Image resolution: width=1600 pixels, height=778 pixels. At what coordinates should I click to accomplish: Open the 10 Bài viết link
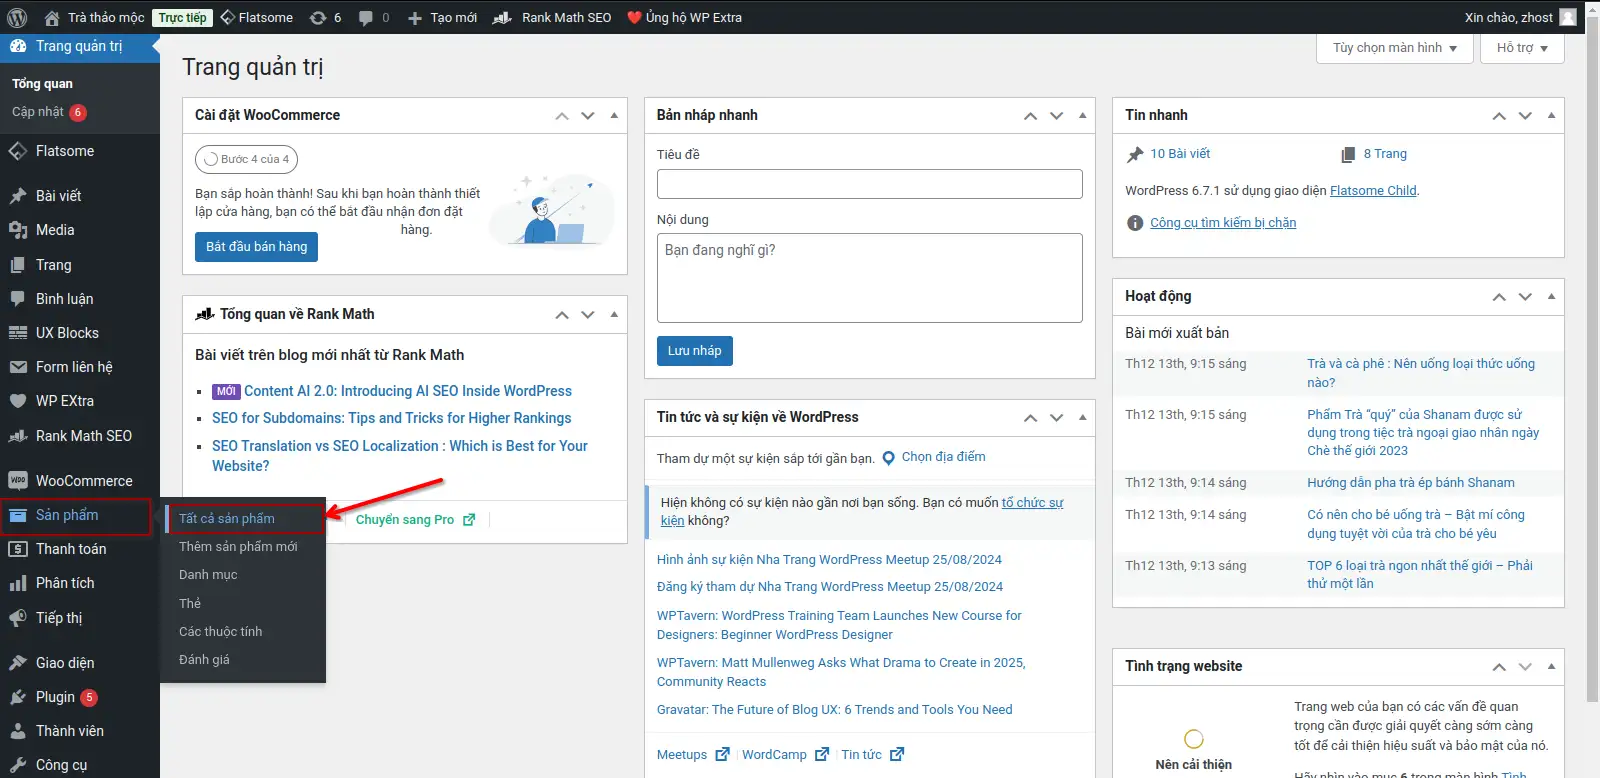[1180, 154]
